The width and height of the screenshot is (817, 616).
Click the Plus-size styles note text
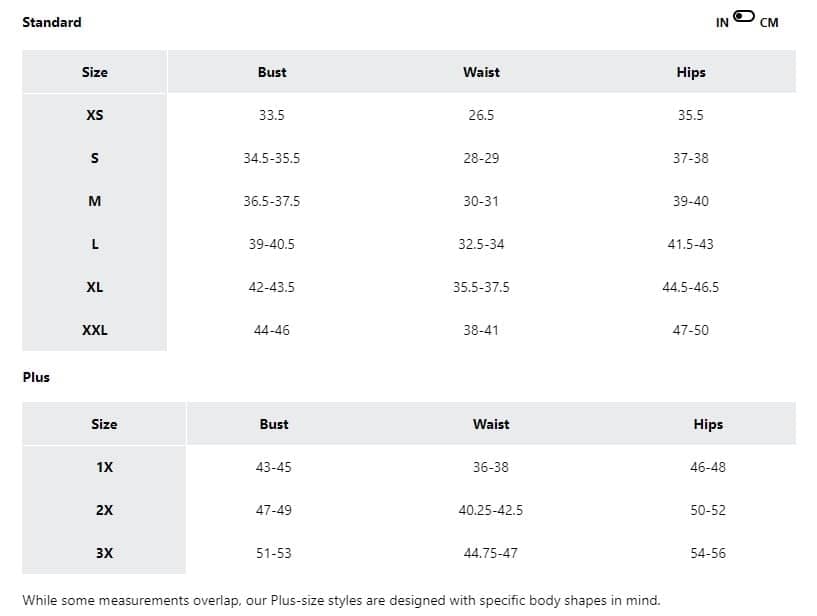click(341, 600)
